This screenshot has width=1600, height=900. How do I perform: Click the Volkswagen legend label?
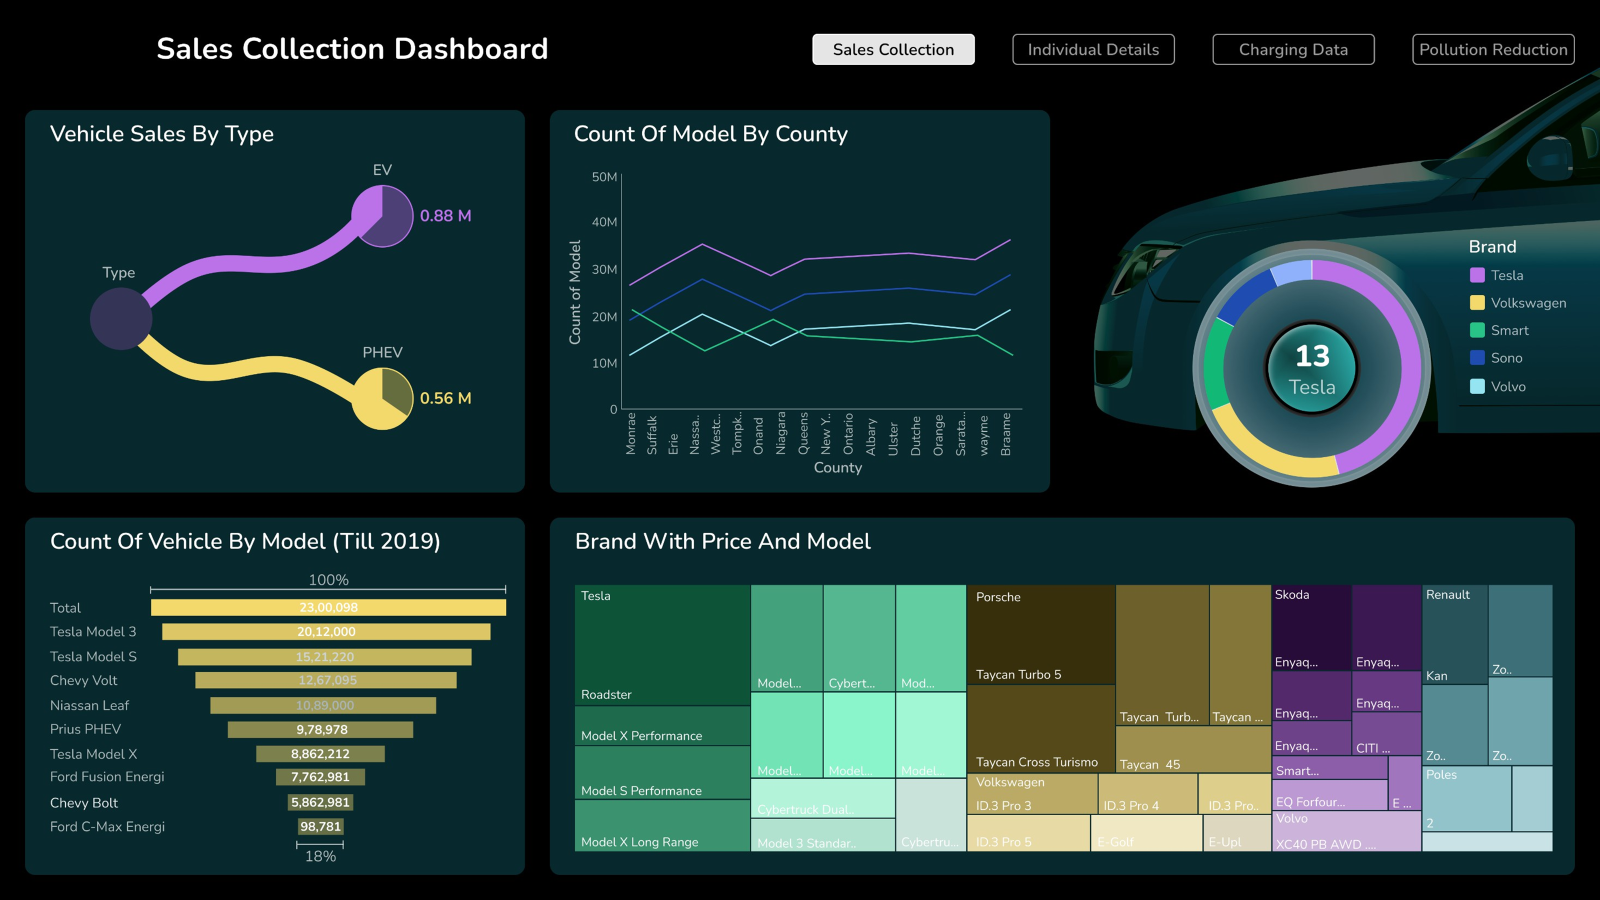point(1528,303)
